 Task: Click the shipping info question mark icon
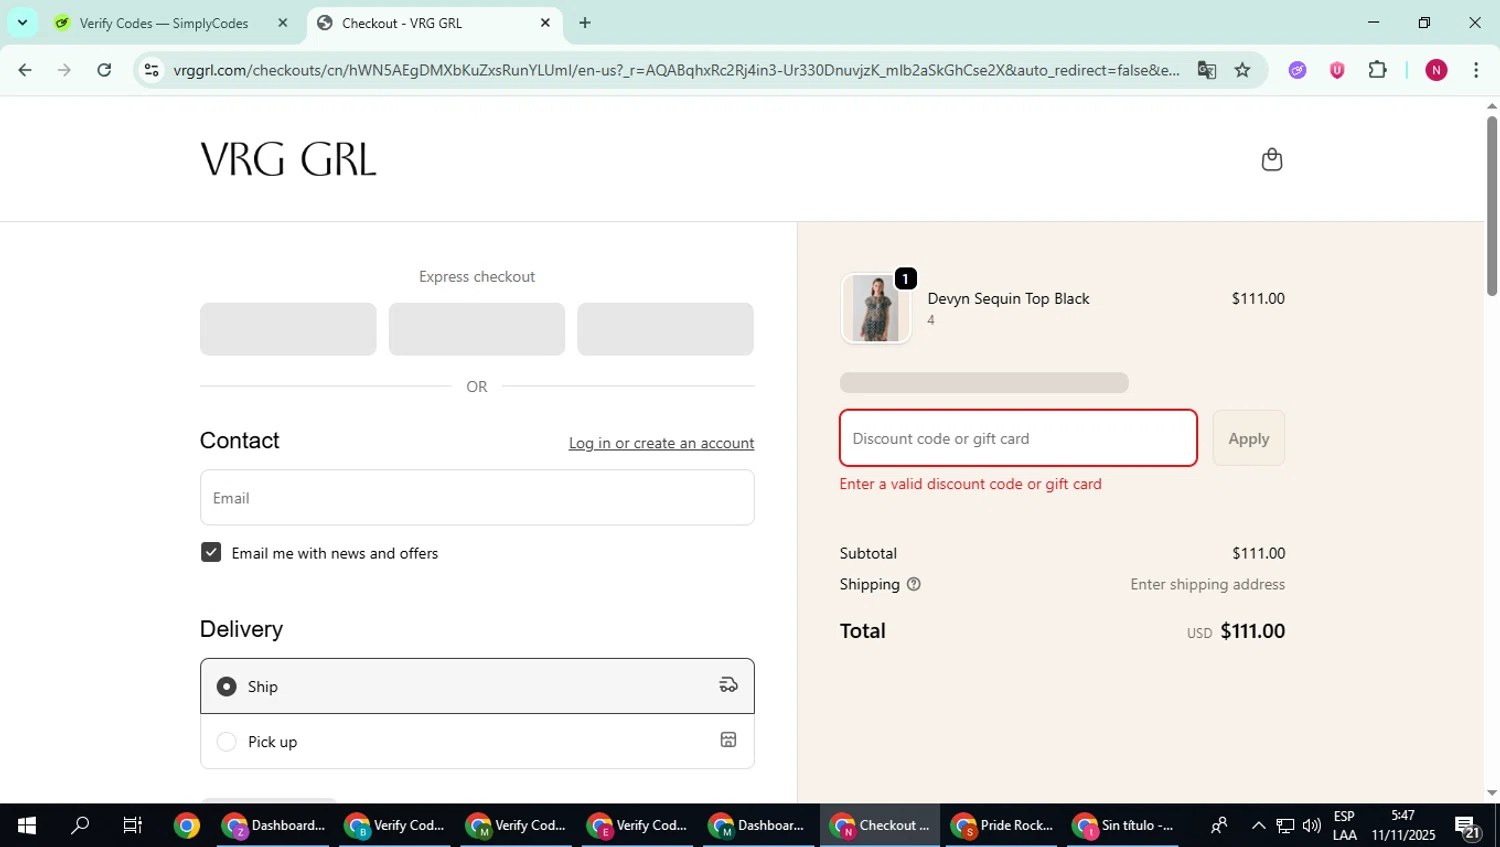tap(913, 584)
